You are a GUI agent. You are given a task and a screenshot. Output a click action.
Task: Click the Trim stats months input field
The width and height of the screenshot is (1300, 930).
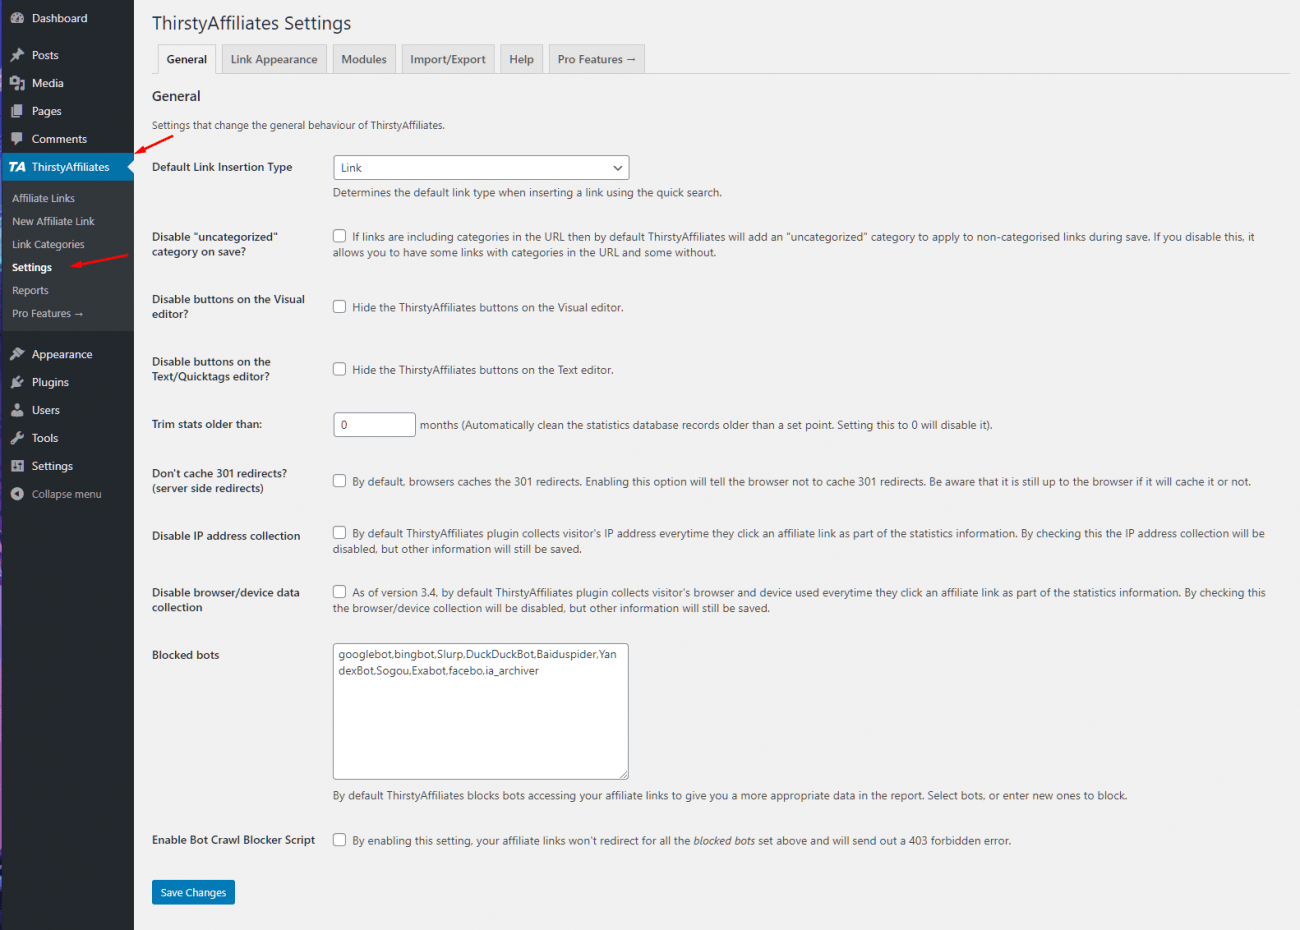(x=374, y=425)
